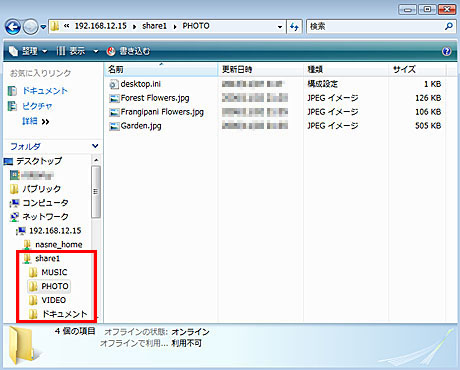This screenshot has width=460, height=370.
Task: Open the recent pages dropdown arrow
Action: (x=43, y=27)
